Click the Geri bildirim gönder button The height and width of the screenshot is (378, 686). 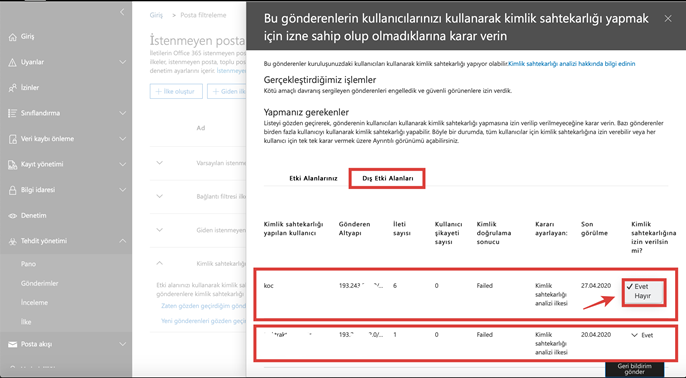click(634, 369)
